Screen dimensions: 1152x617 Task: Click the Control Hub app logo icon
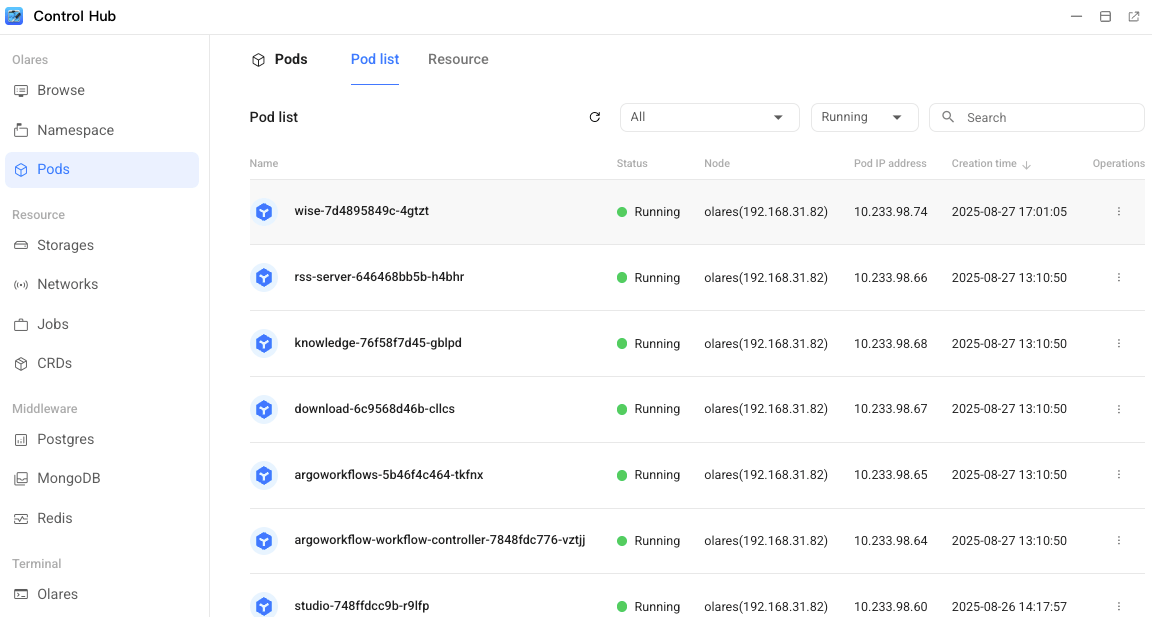[x=15, y=16]
